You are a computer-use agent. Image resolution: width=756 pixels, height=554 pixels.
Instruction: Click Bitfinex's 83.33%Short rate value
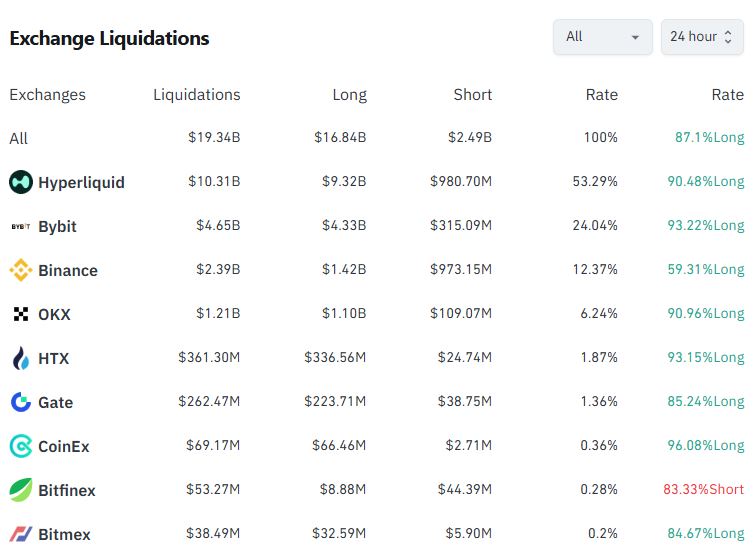703,490
